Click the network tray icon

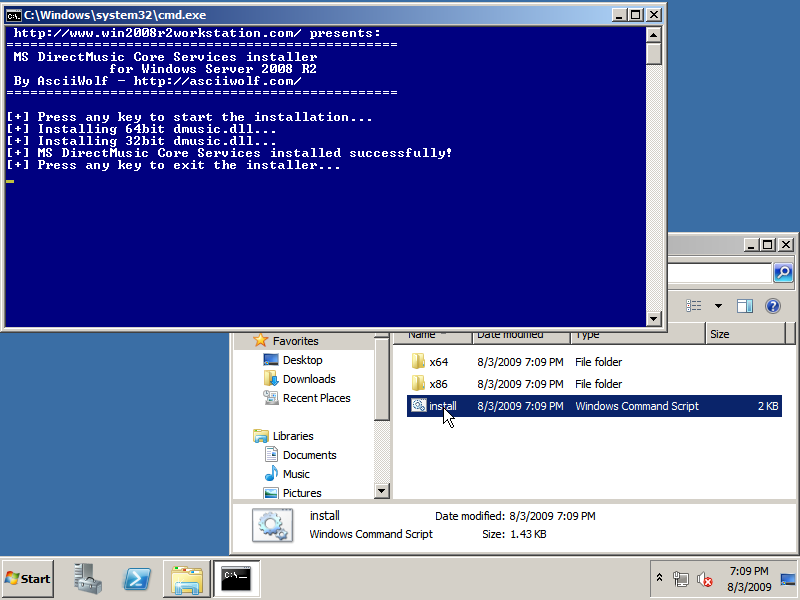[680, 579]
